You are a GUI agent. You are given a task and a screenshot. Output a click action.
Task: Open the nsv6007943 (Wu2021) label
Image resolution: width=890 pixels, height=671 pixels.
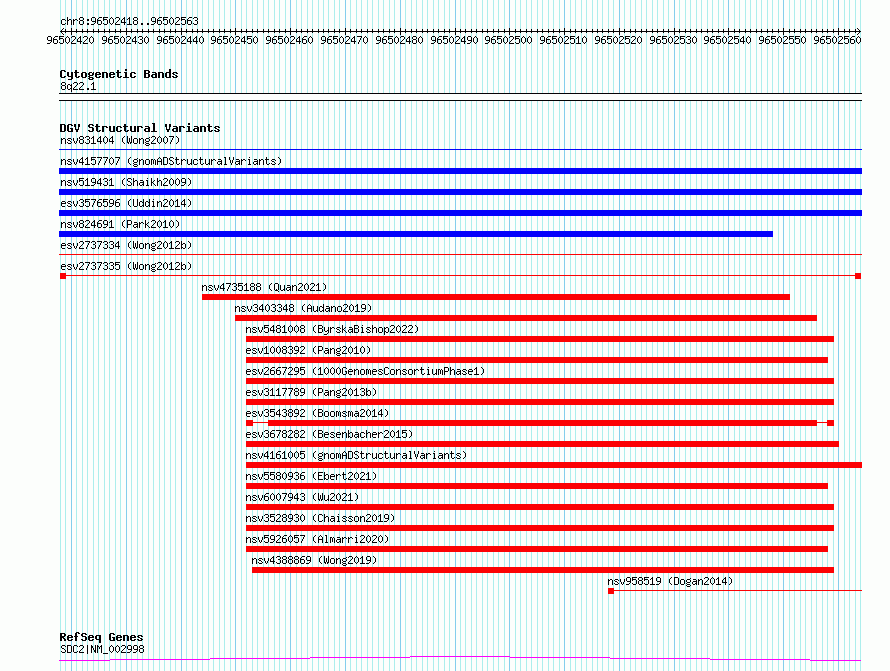coord(303,497)
